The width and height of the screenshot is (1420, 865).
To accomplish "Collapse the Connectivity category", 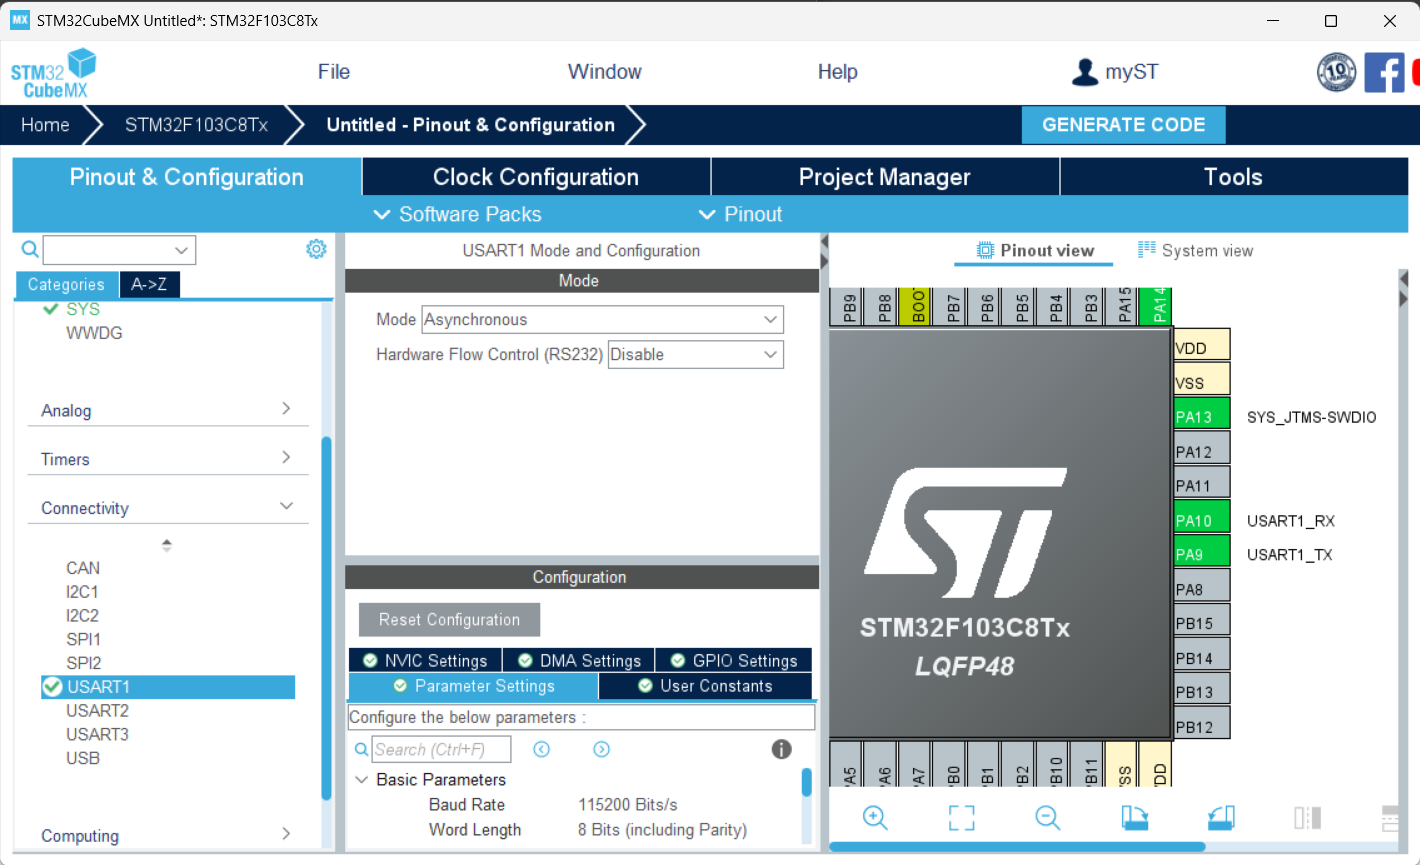I will pos(168,508).
